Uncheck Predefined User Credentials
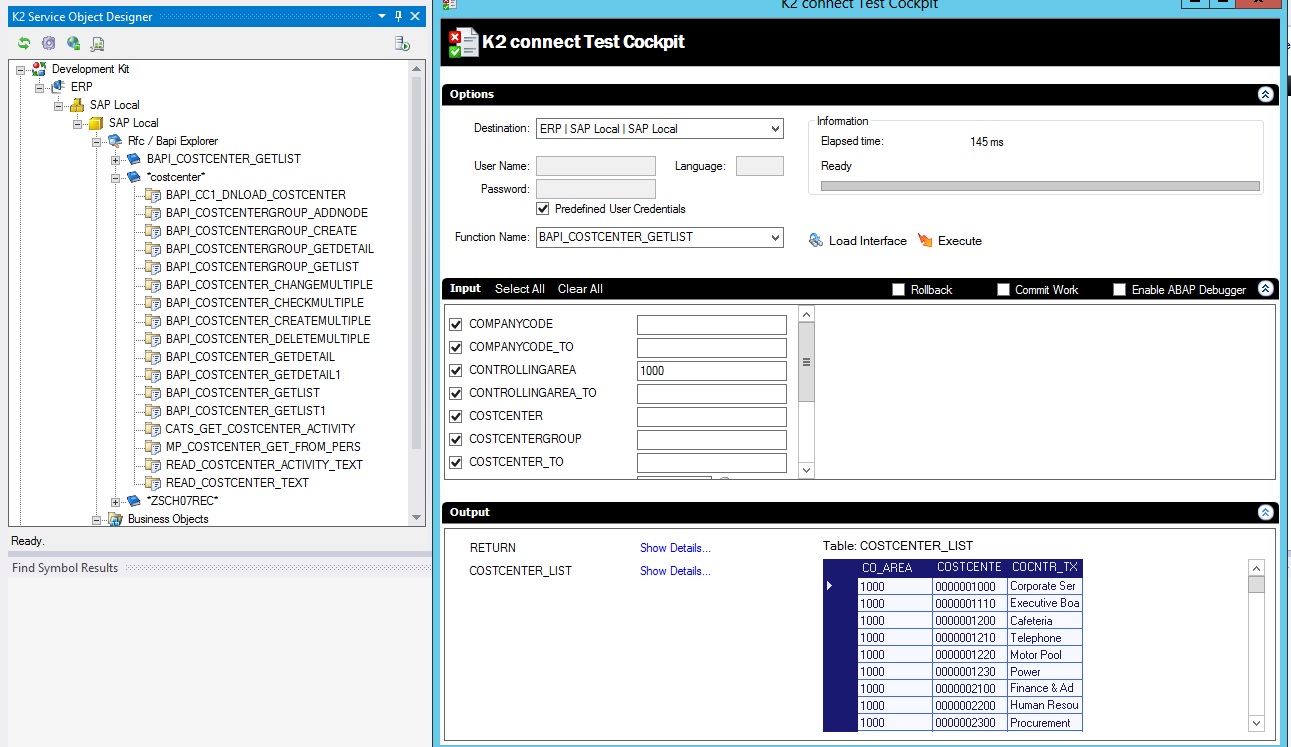1291x747 pixels. click(x=542, y=209)
